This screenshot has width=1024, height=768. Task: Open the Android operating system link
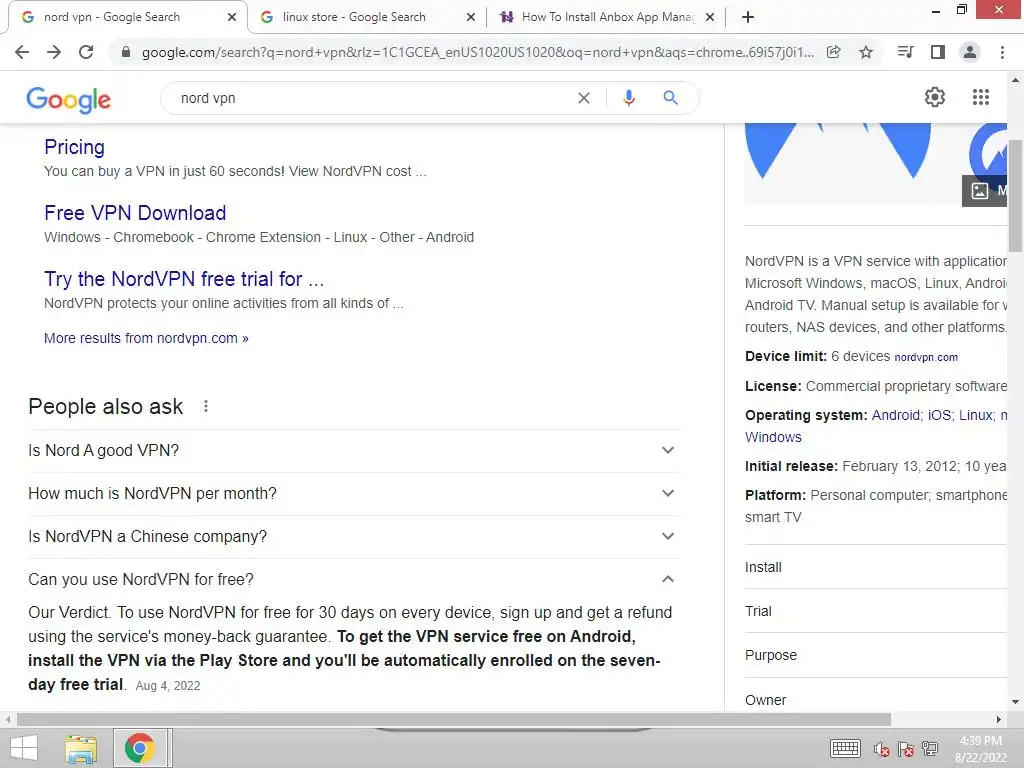tap(895, 415)
